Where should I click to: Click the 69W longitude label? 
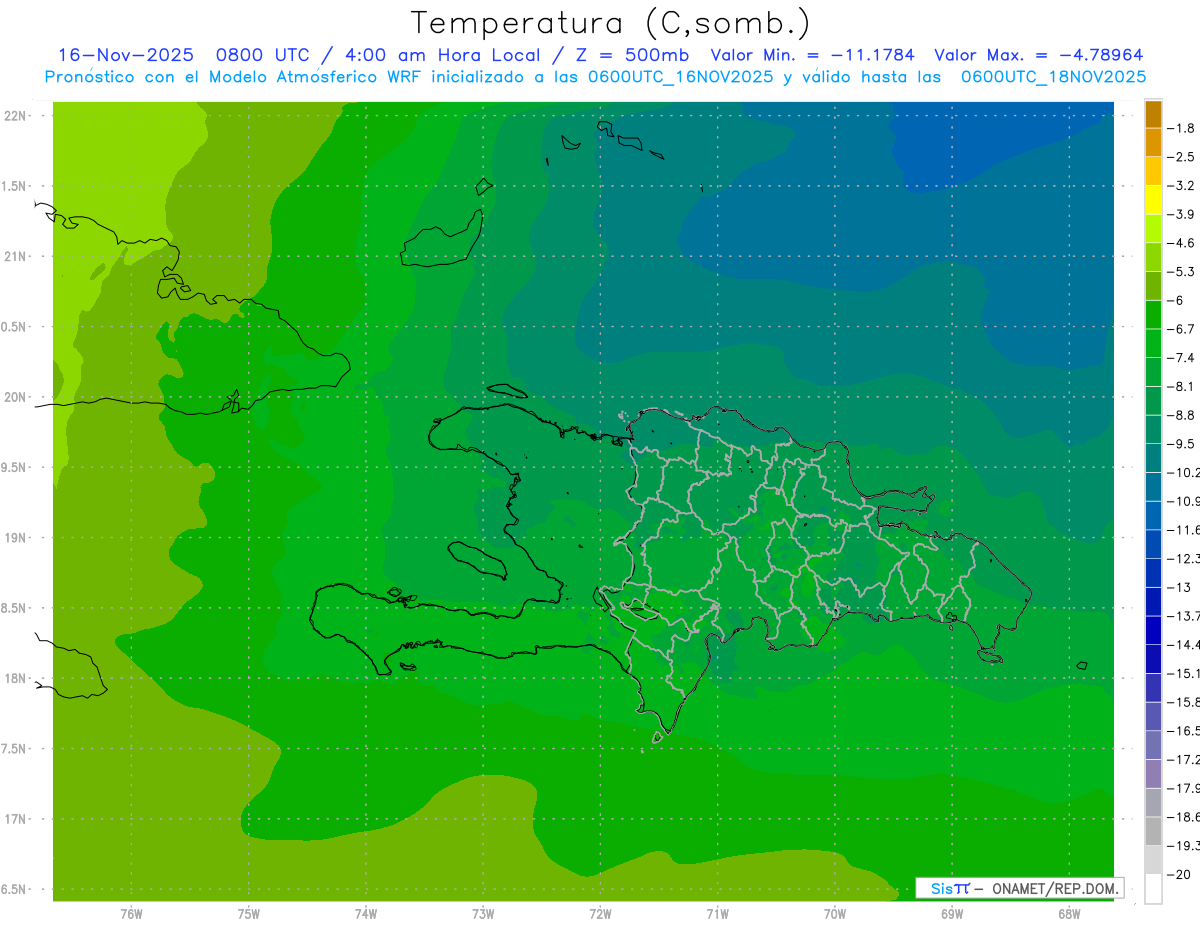952,913
